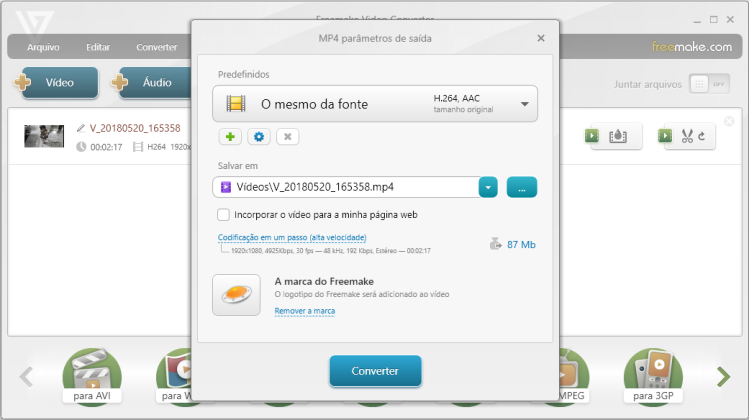Delete preset with gray X icon
This screenshot has width=749, height=420.
point(288,137)
